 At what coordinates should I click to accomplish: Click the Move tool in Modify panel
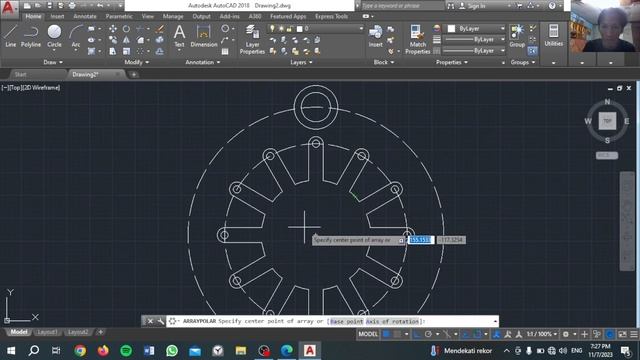click(113, 29)
